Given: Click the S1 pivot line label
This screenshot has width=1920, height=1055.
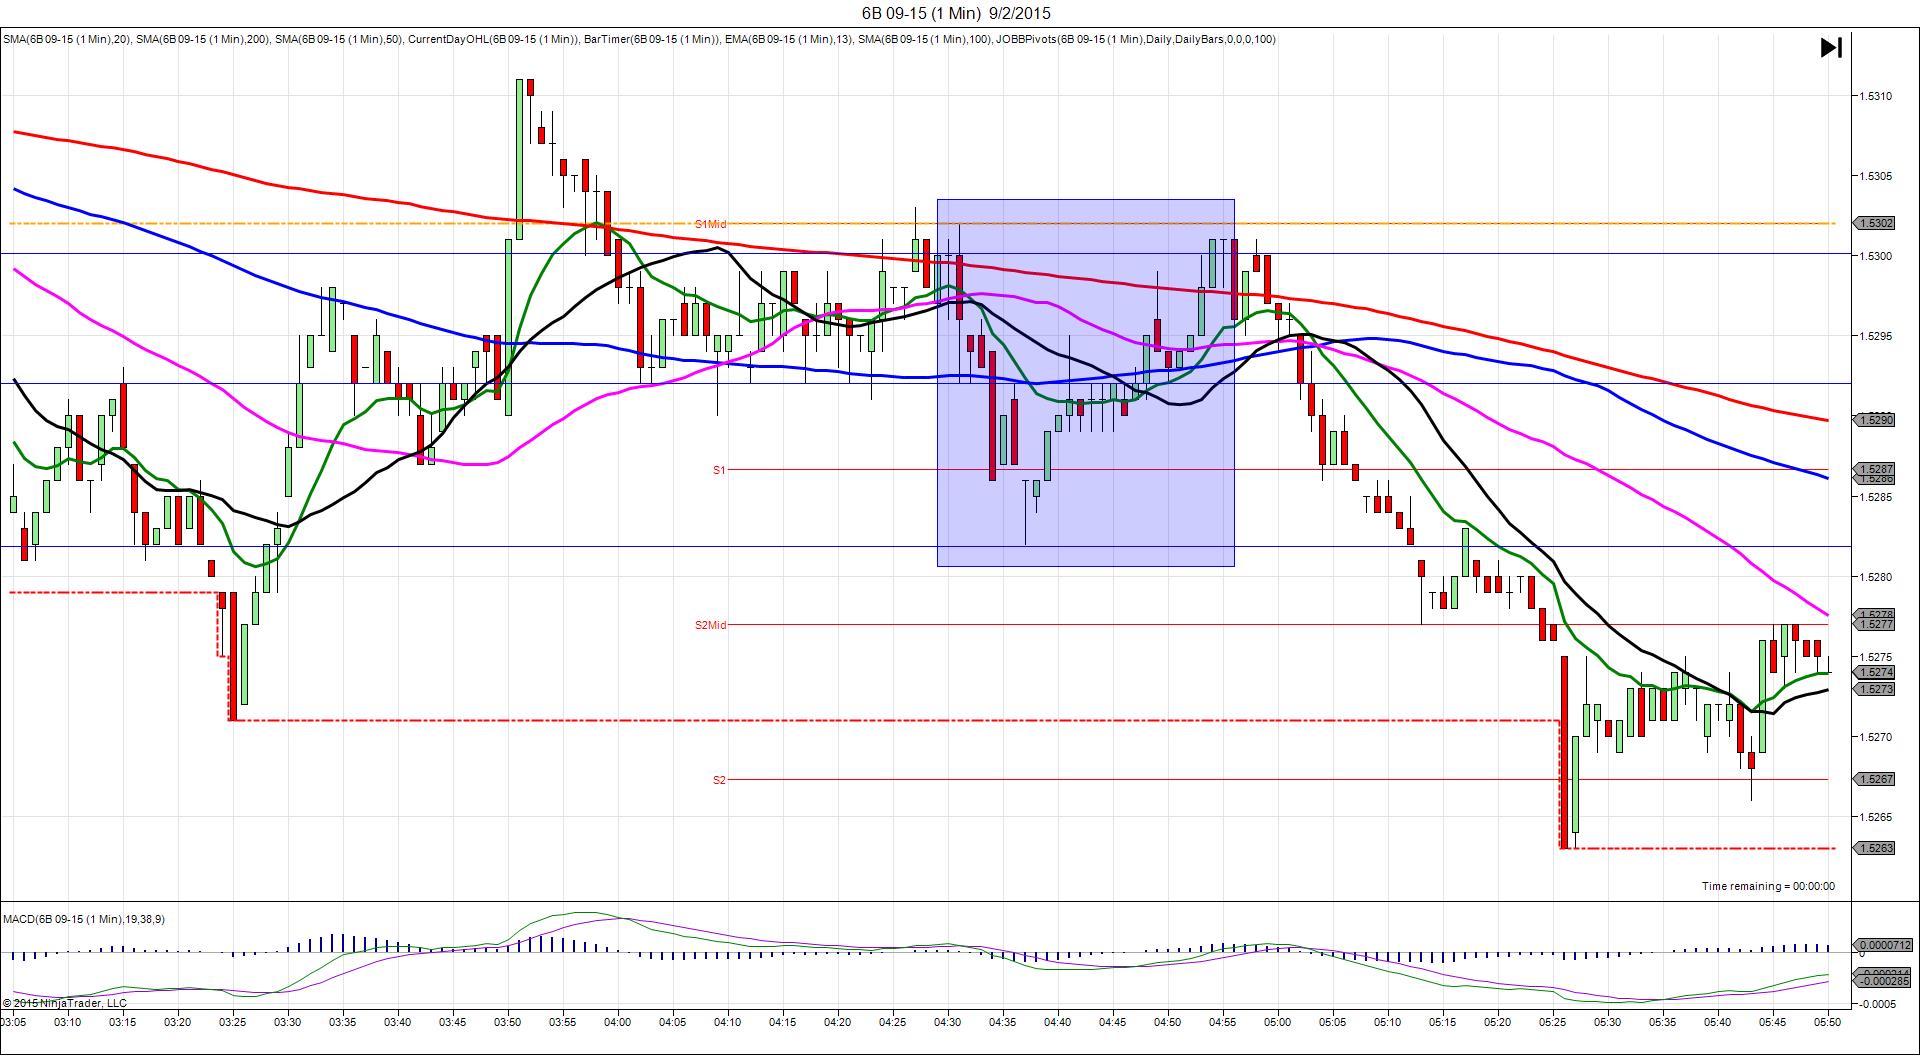Looking at the screenshot, I should (719, 470).
